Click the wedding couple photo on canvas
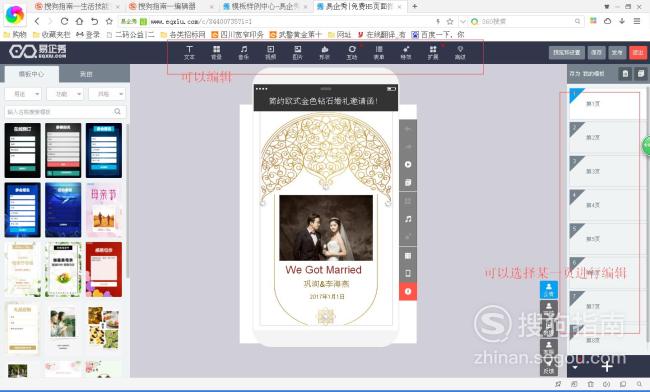The width and height of the screenshot is (650, 392). click(x=326, y=228)
